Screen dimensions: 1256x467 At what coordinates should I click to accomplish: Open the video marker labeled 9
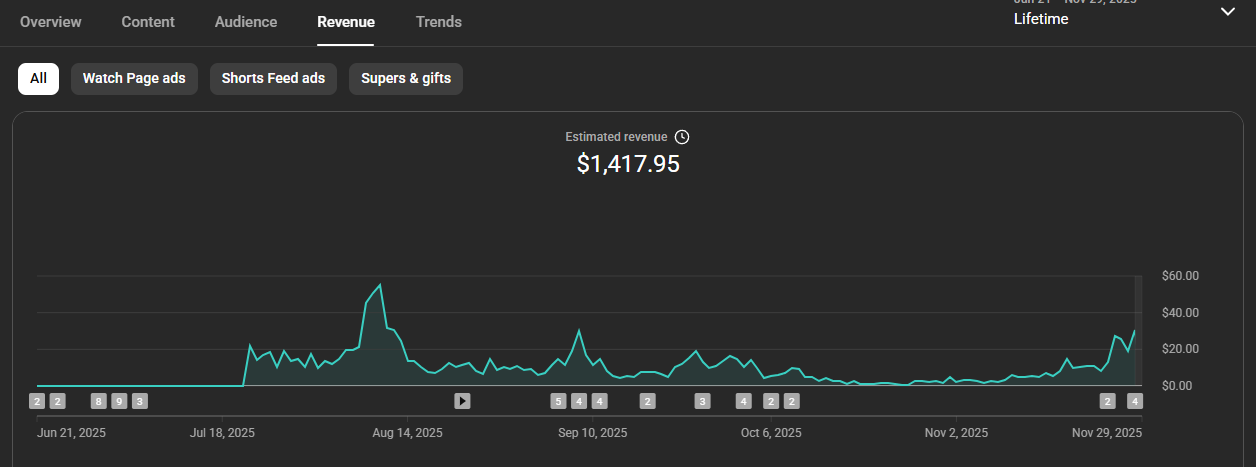119,401
